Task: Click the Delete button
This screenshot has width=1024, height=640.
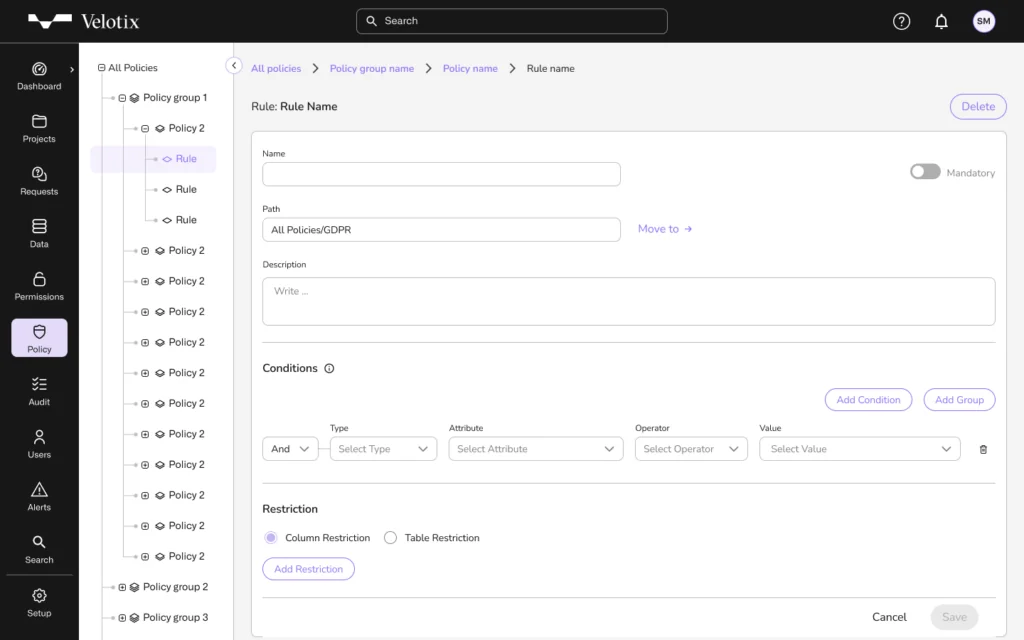Action: pyautogui.click(x=978, y=106)
